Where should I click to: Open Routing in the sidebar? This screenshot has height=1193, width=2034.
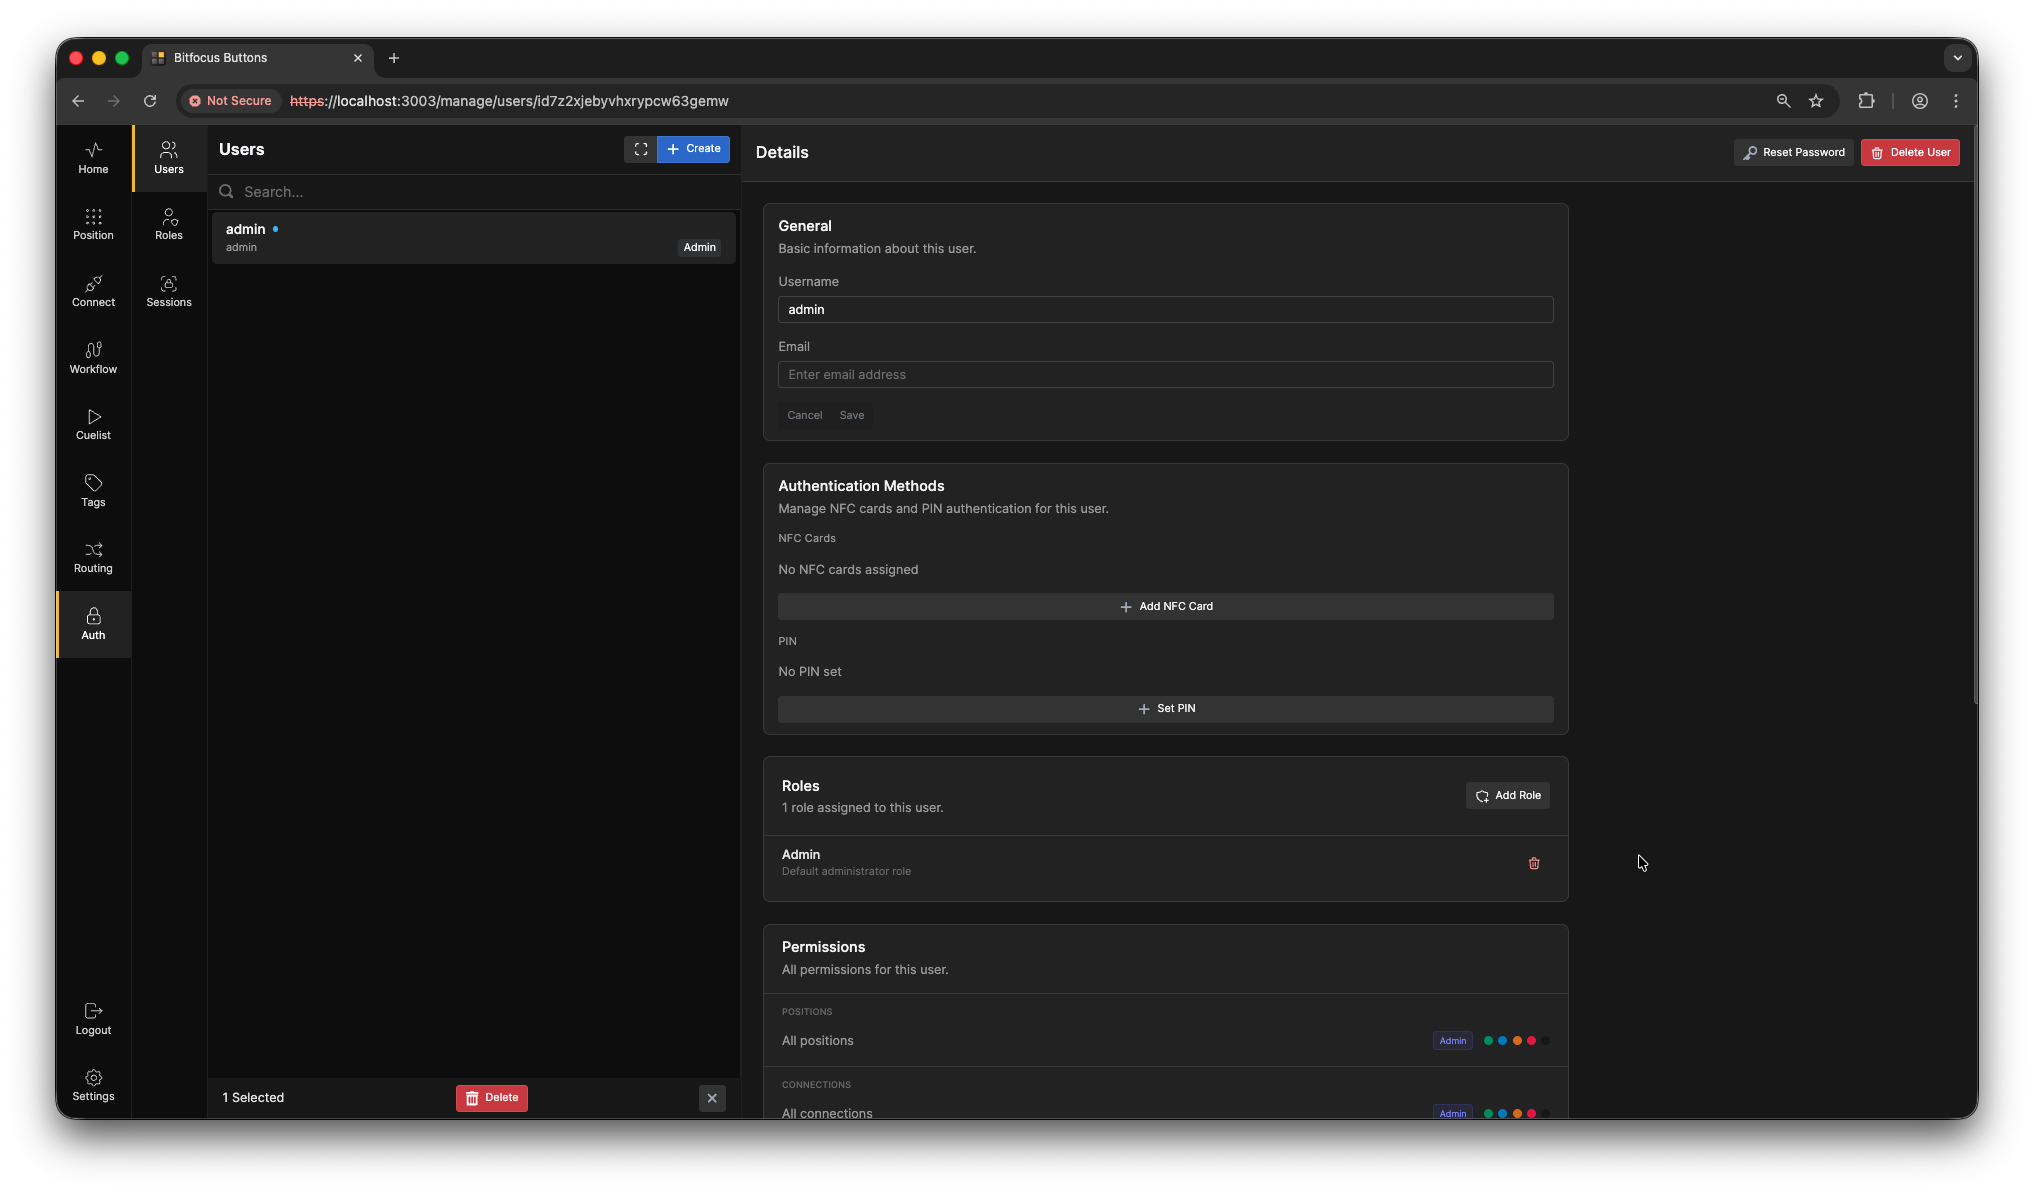[x=93, y=557]
